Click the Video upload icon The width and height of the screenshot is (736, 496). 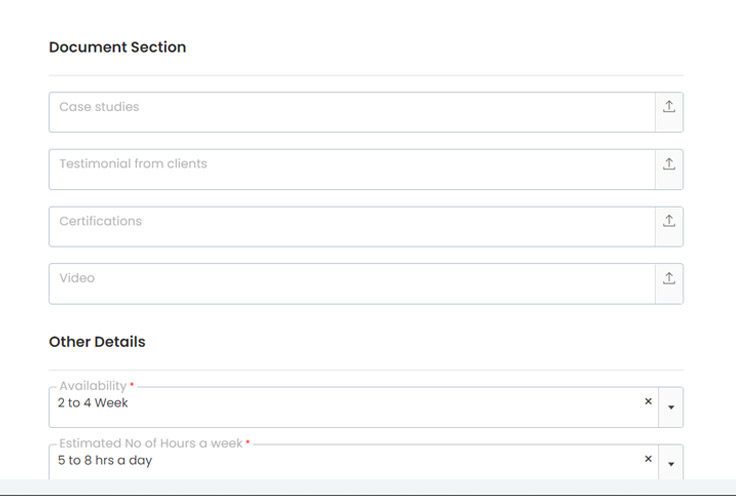(669, 278)
